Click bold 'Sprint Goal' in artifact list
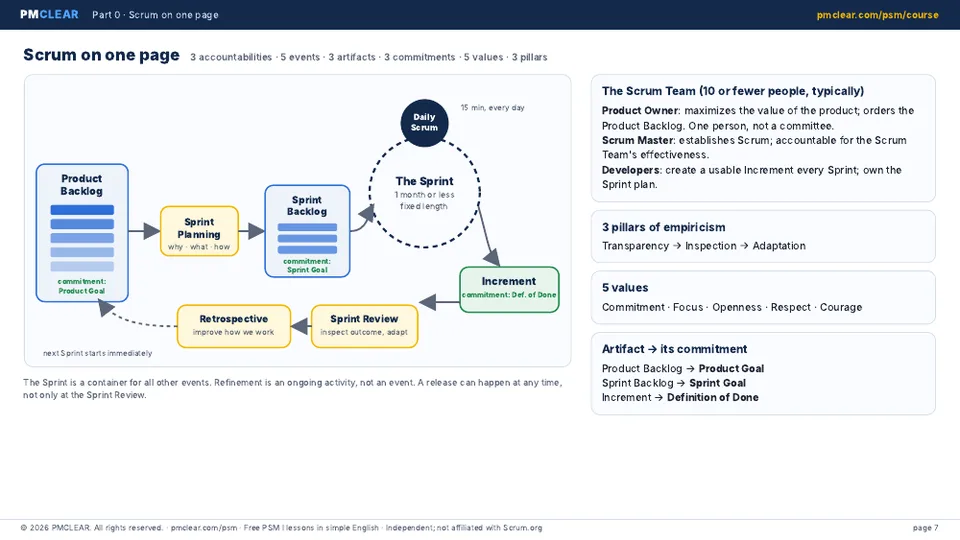The image size is (960, 540). pos(717,383)
